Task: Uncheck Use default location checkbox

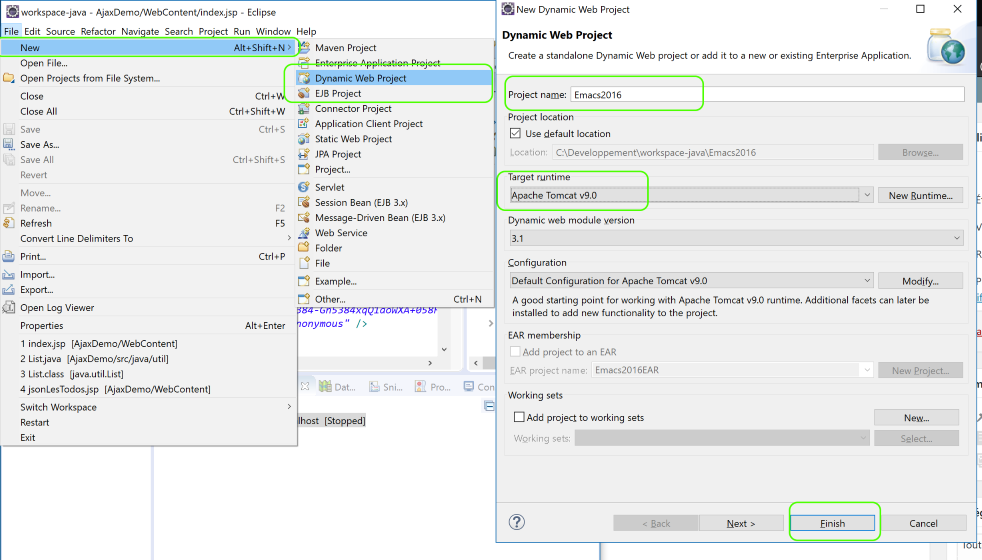Action: [x=515, y=133]
